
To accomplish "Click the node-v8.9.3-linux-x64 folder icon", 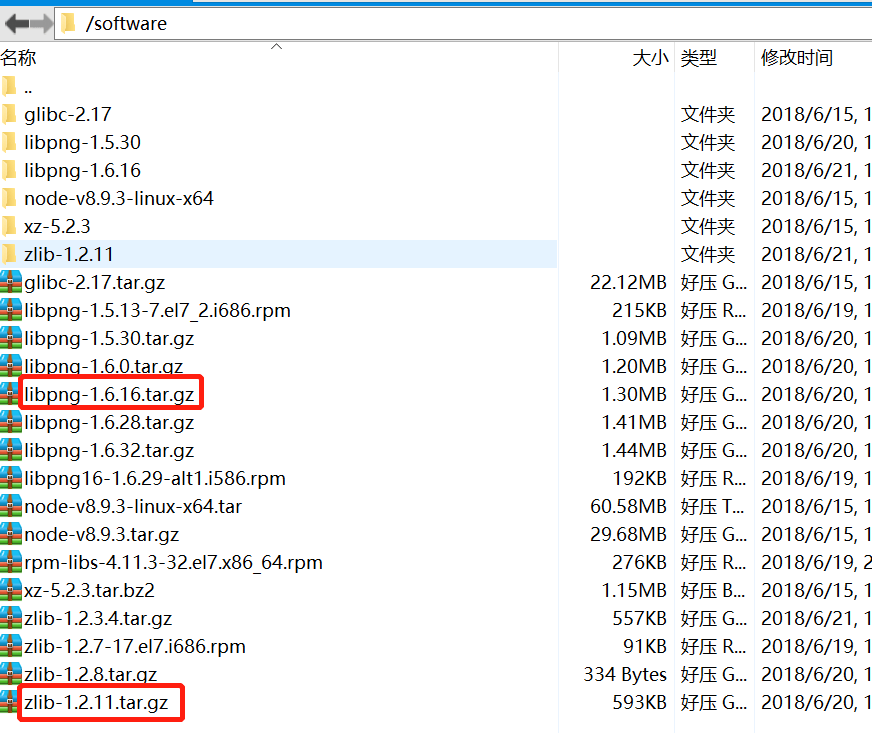I will click(x=9, y=198).
